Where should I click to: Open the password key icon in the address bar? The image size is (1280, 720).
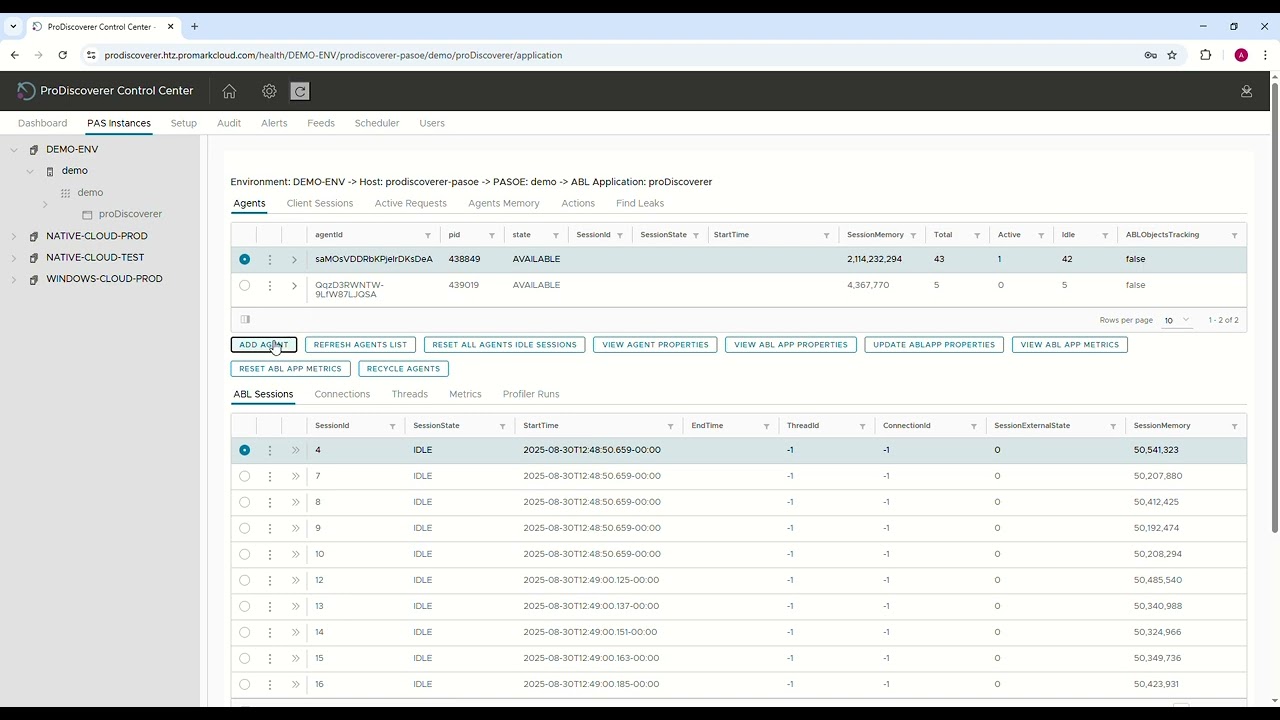(1150, 55)
